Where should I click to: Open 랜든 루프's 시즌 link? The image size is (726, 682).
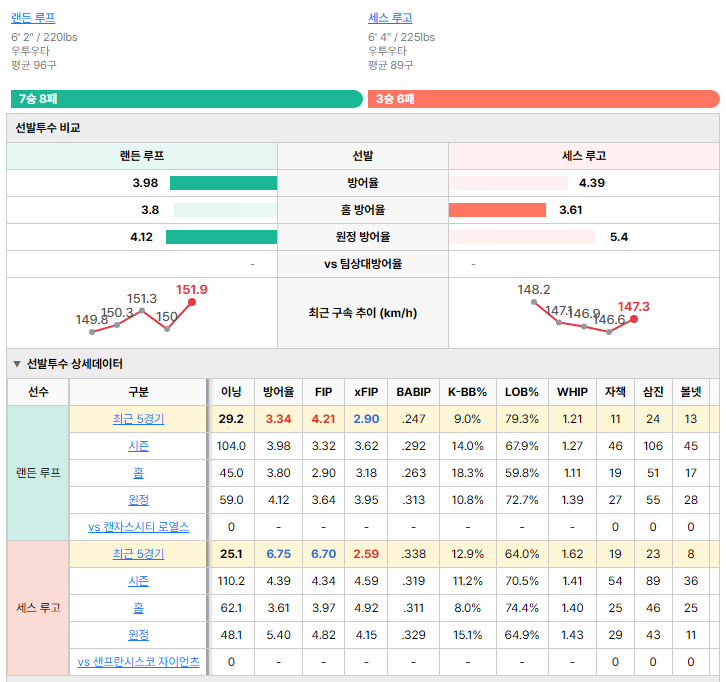pyautogui.click(x=138, y=446)
